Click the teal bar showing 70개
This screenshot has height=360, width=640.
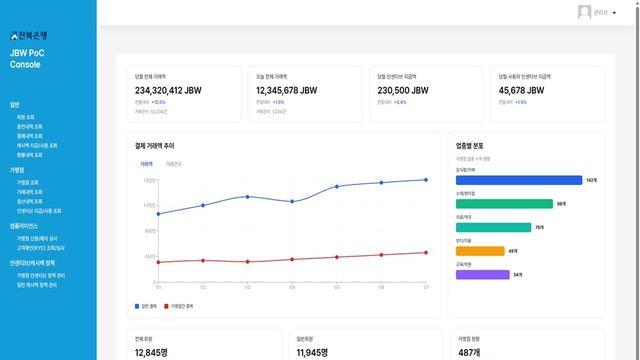(x=493, y=227)
